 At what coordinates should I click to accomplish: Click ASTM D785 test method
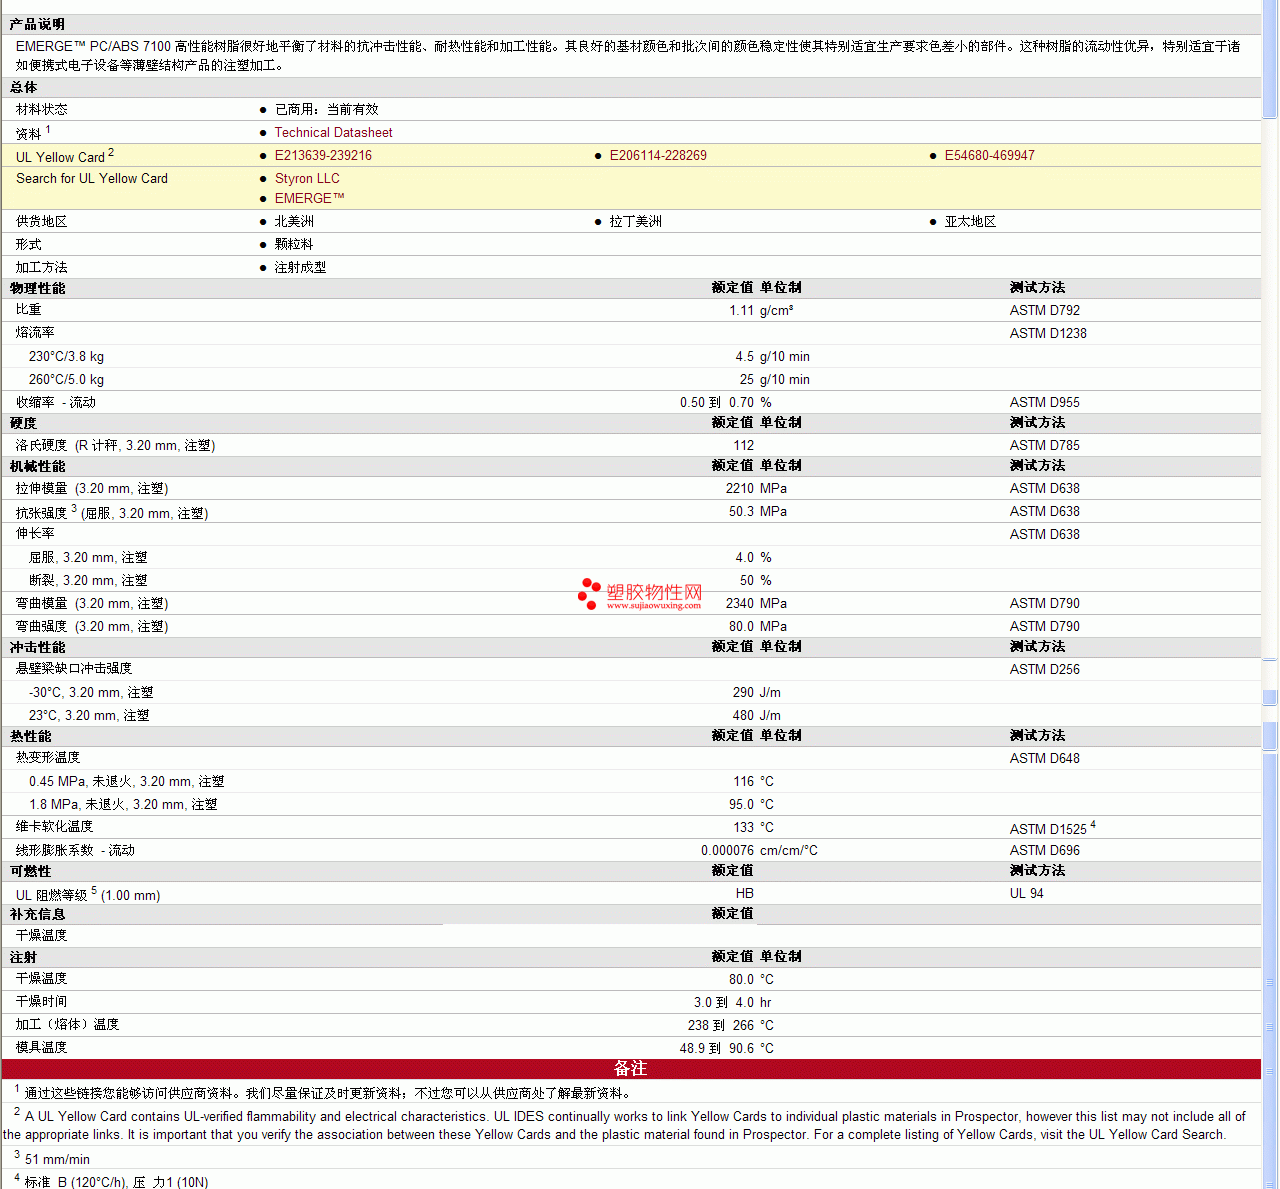pos(1045,445)
